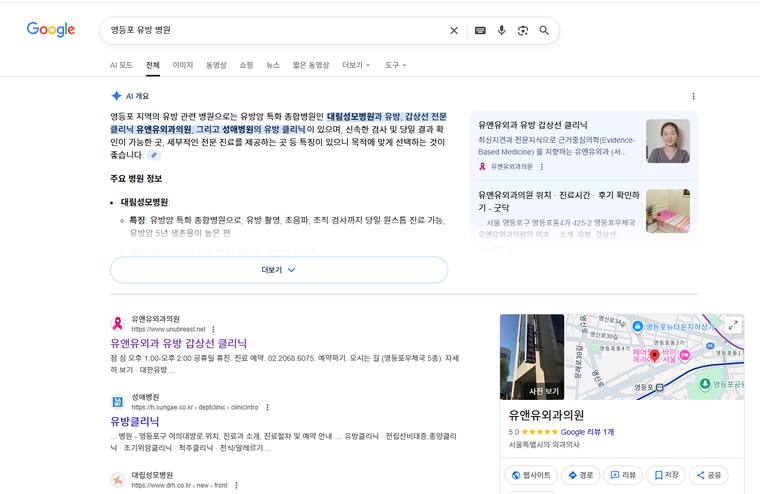Share the place with 공유 button

pos(708,475)
